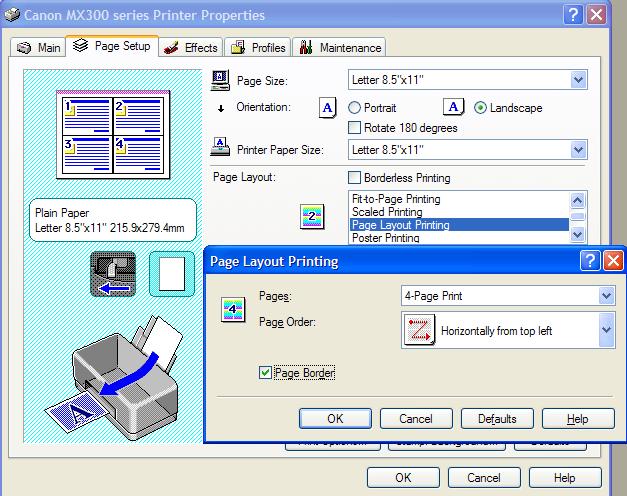Tick the Borderless Printing checkbox
The width and height of the screenshot is (627, 496).
point(355,178)
